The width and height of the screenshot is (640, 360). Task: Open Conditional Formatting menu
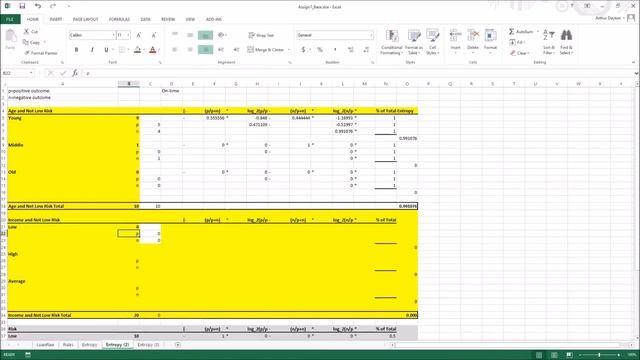pos(391,42)
